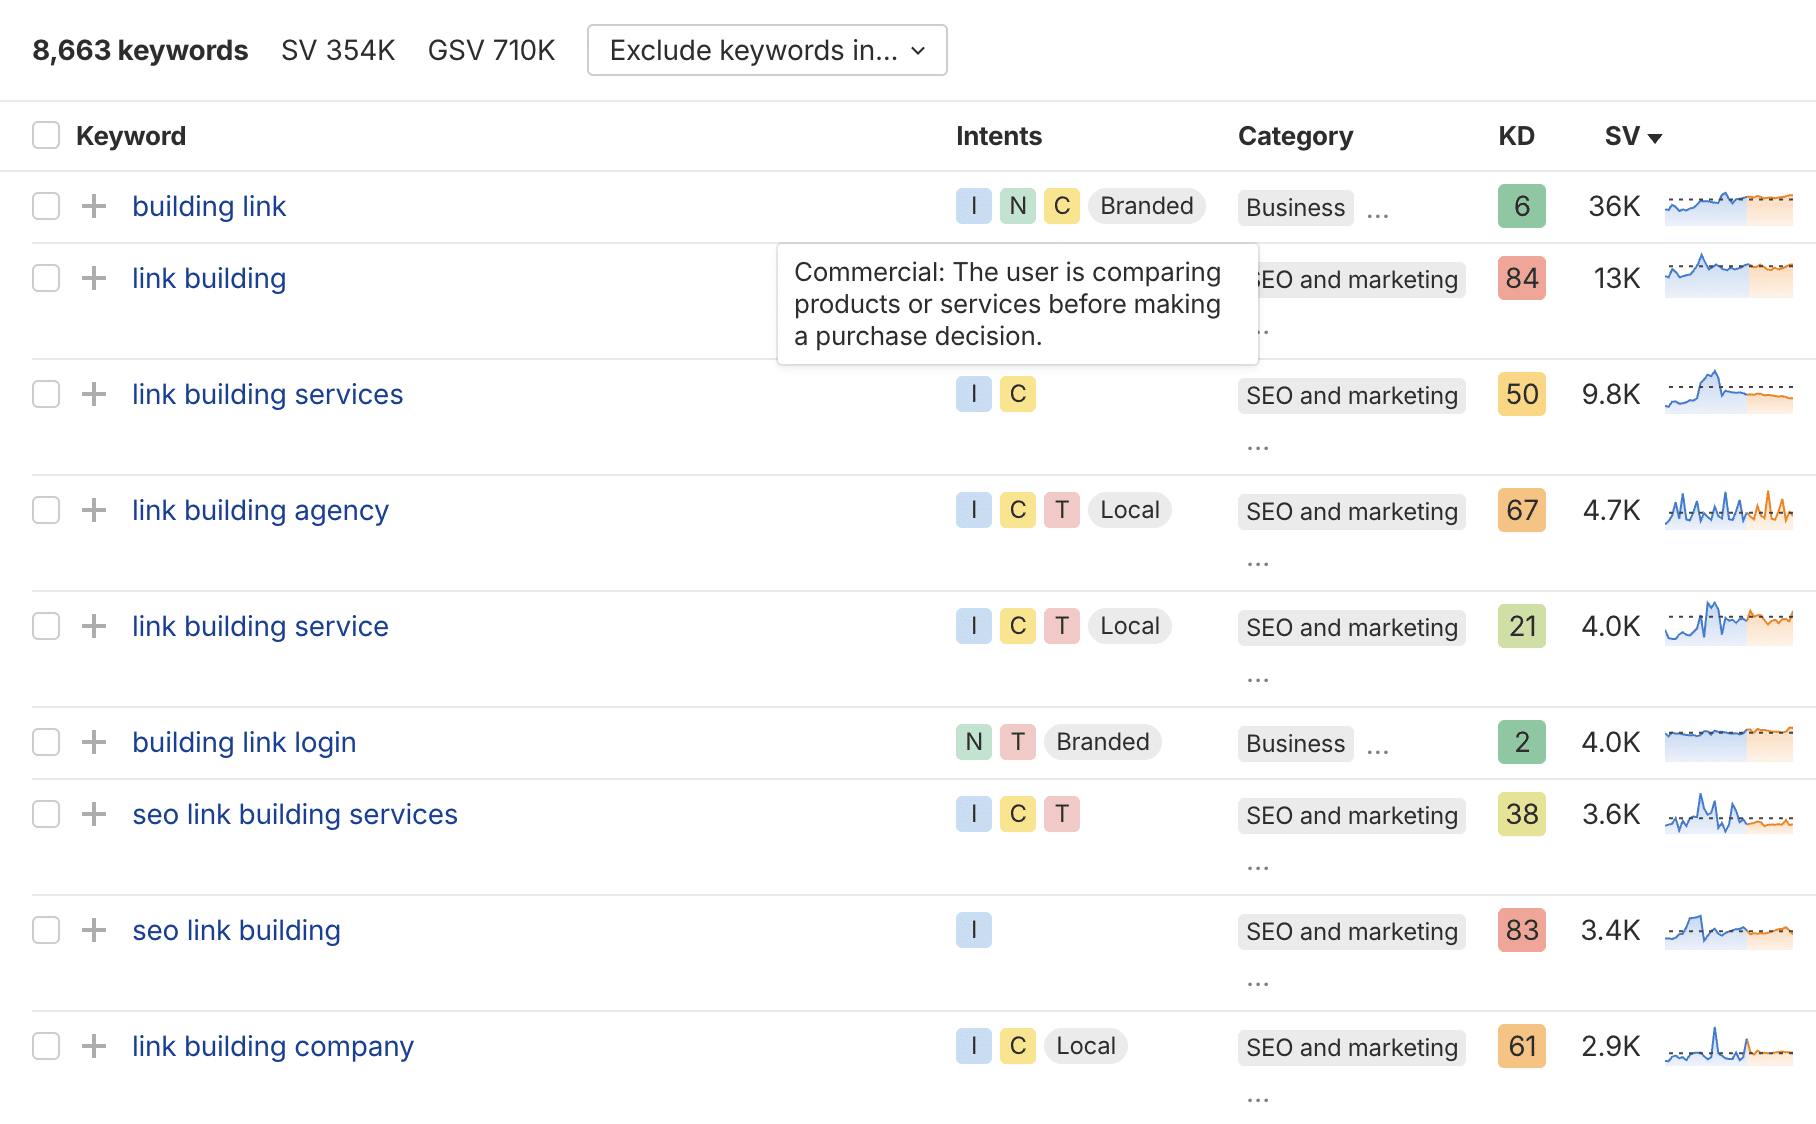This screenshot has width=1816, height=1124.
Task: Click the Category column header
Action: [1296, 136]
